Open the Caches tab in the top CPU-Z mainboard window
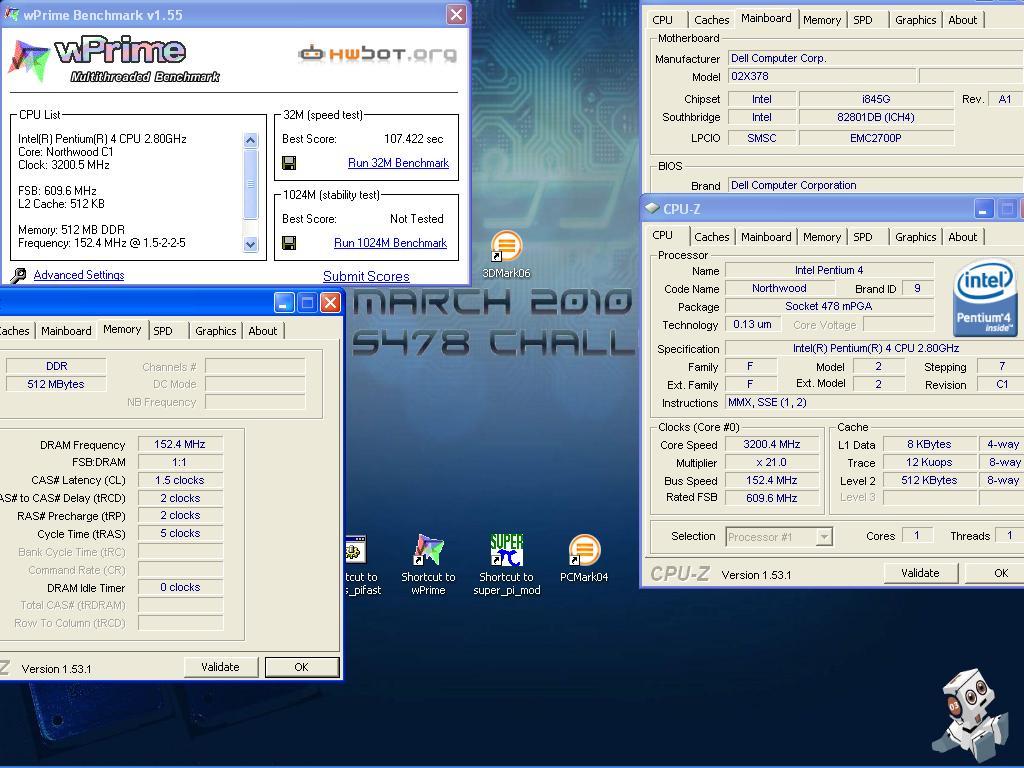This screenshot has height=768, width=1024. [711, 20]
